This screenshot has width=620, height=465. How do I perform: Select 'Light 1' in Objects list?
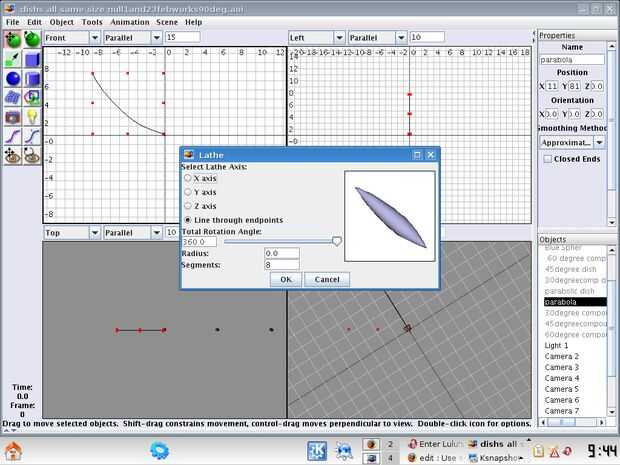pyautogui.click(x=556, y=346)
